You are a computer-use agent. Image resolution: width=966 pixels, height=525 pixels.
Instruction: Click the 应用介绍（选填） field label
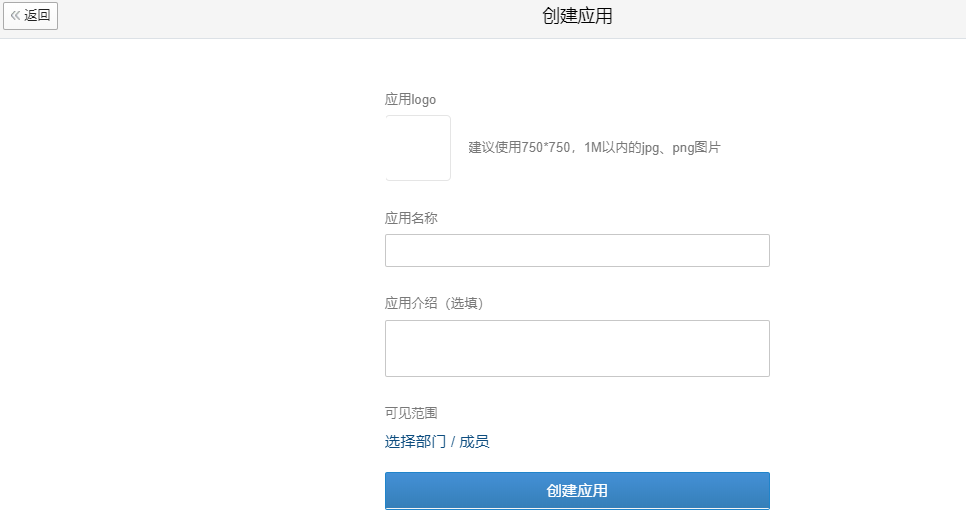[x=434, y=303]
